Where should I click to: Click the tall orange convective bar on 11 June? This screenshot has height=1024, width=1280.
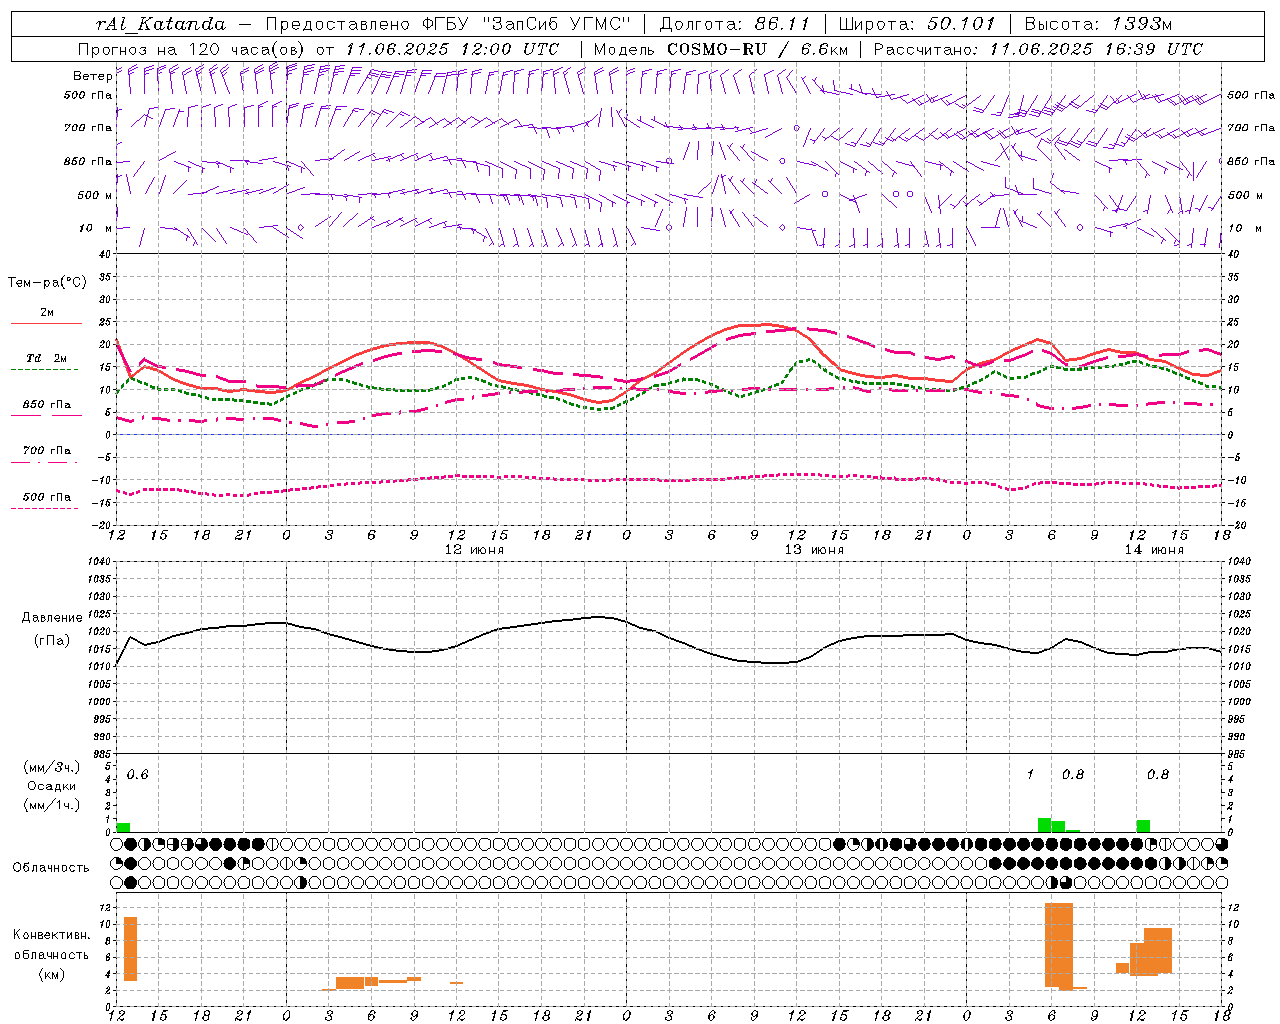pos(131,949)
